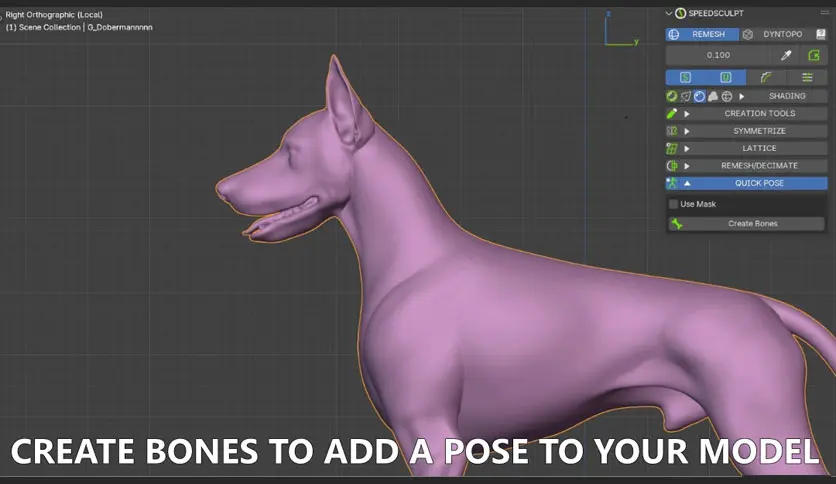Click the CREATION TOOLS label
Image resolution: width=836 pixels, height=484 pixels.
click(760, 114)
